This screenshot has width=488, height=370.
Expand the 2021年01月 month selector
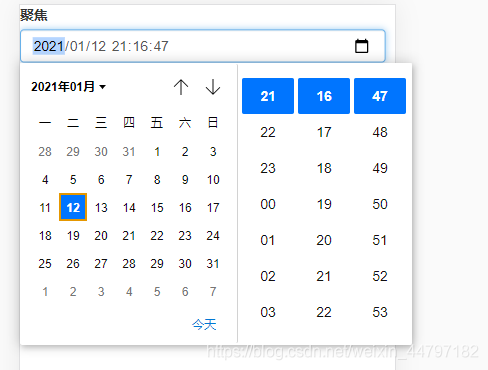(68, 87)
